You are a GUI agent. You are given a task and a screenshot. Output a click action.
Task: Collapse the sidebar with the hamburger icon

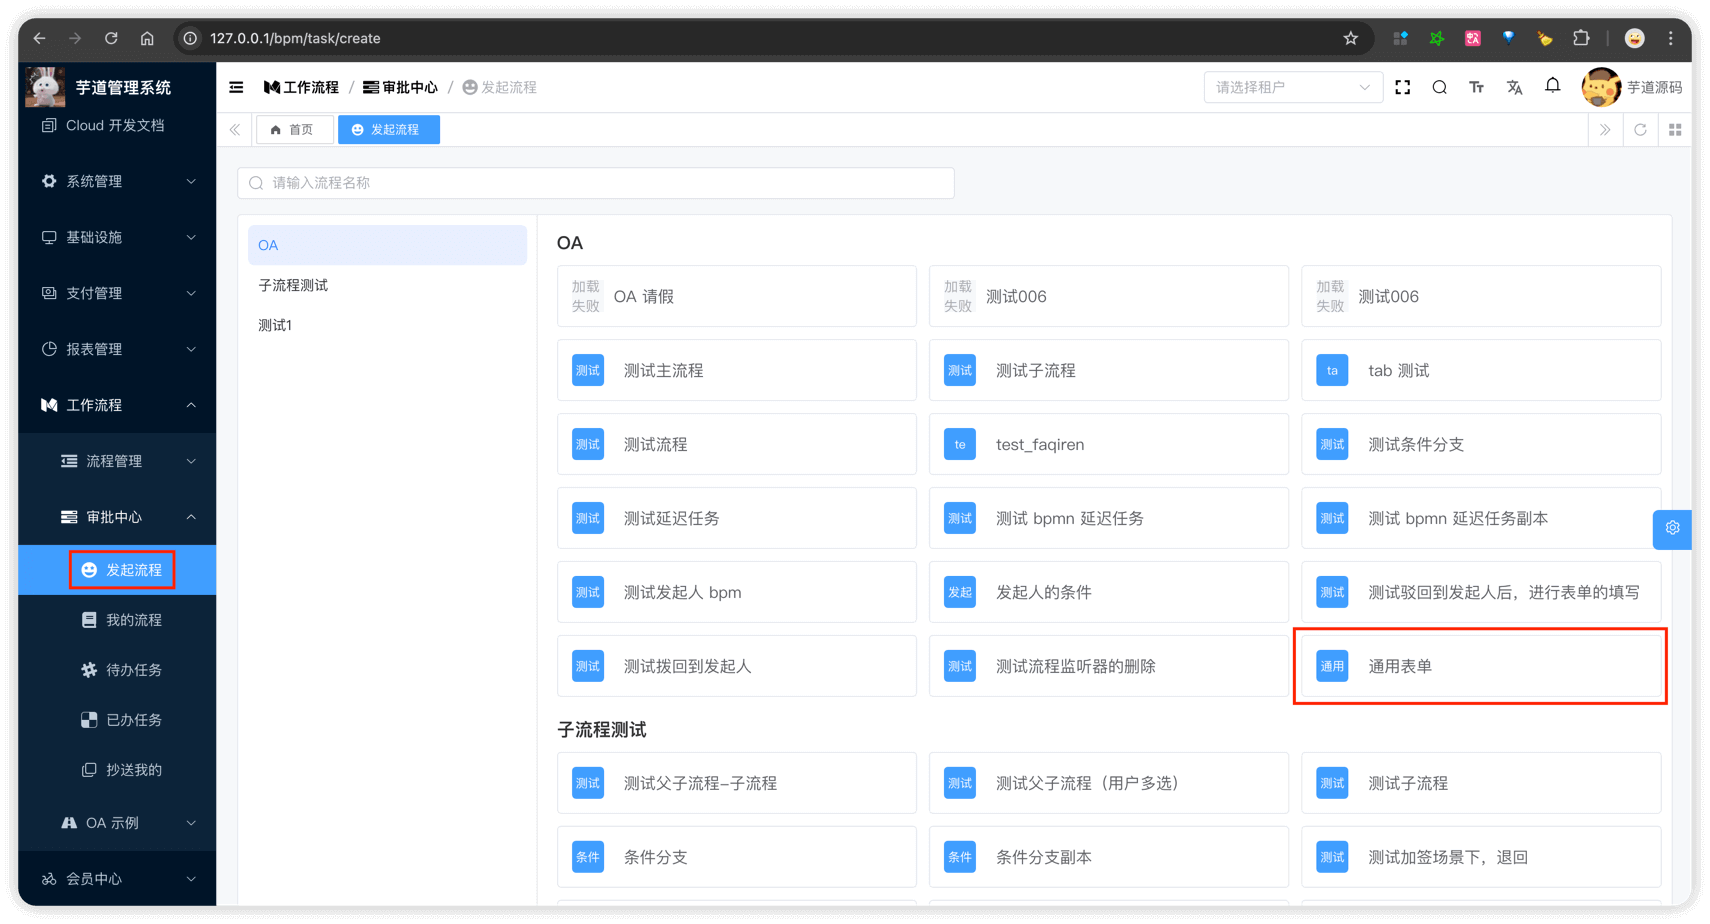pyautogui.click(x=236, y=87)
